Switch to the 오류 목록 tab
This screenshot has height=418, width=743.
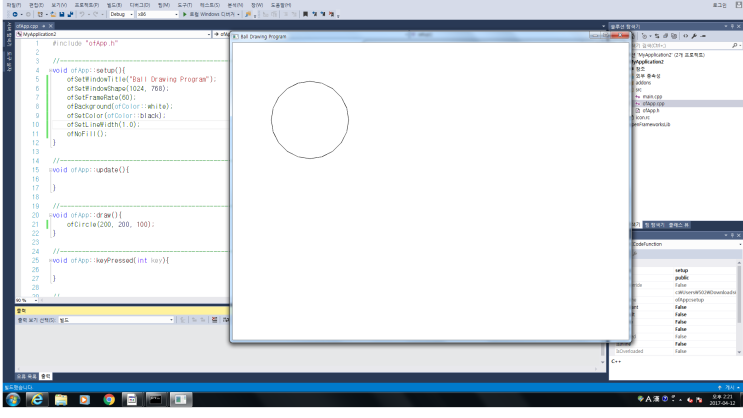(x=27, y=376)
